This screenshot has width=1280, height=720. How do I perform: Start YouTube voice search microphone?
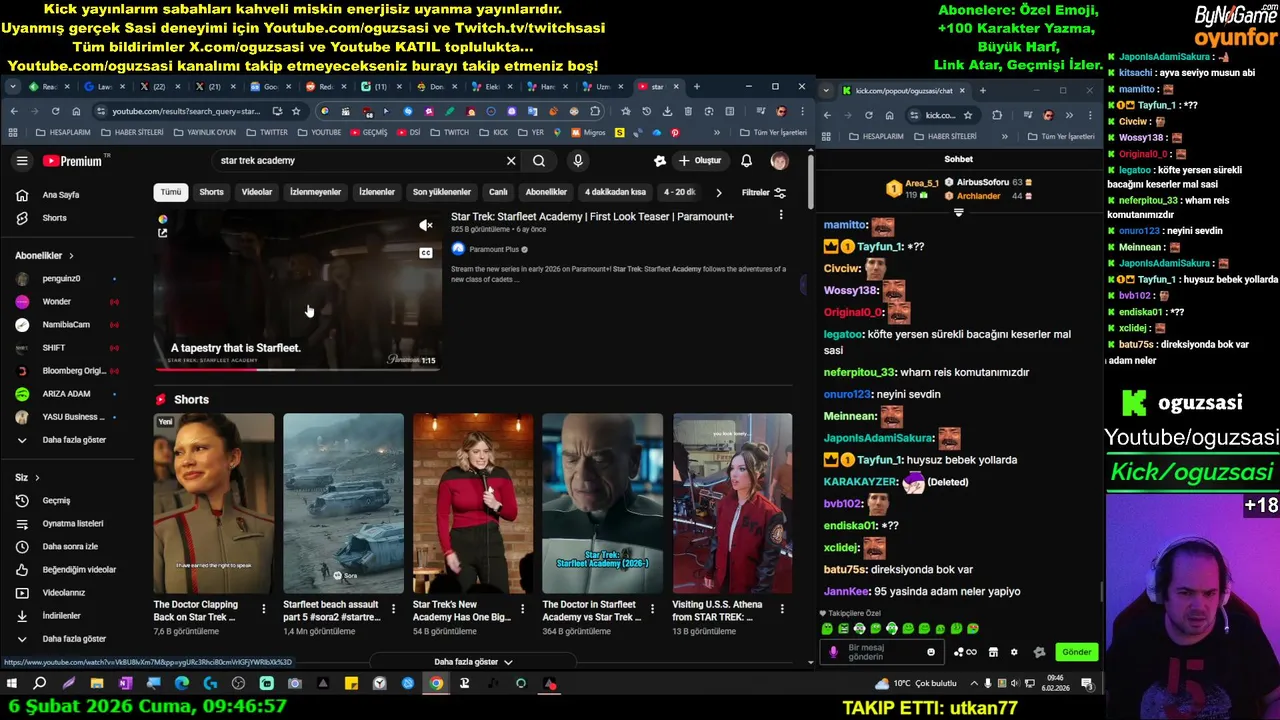[x=578, y=161]
